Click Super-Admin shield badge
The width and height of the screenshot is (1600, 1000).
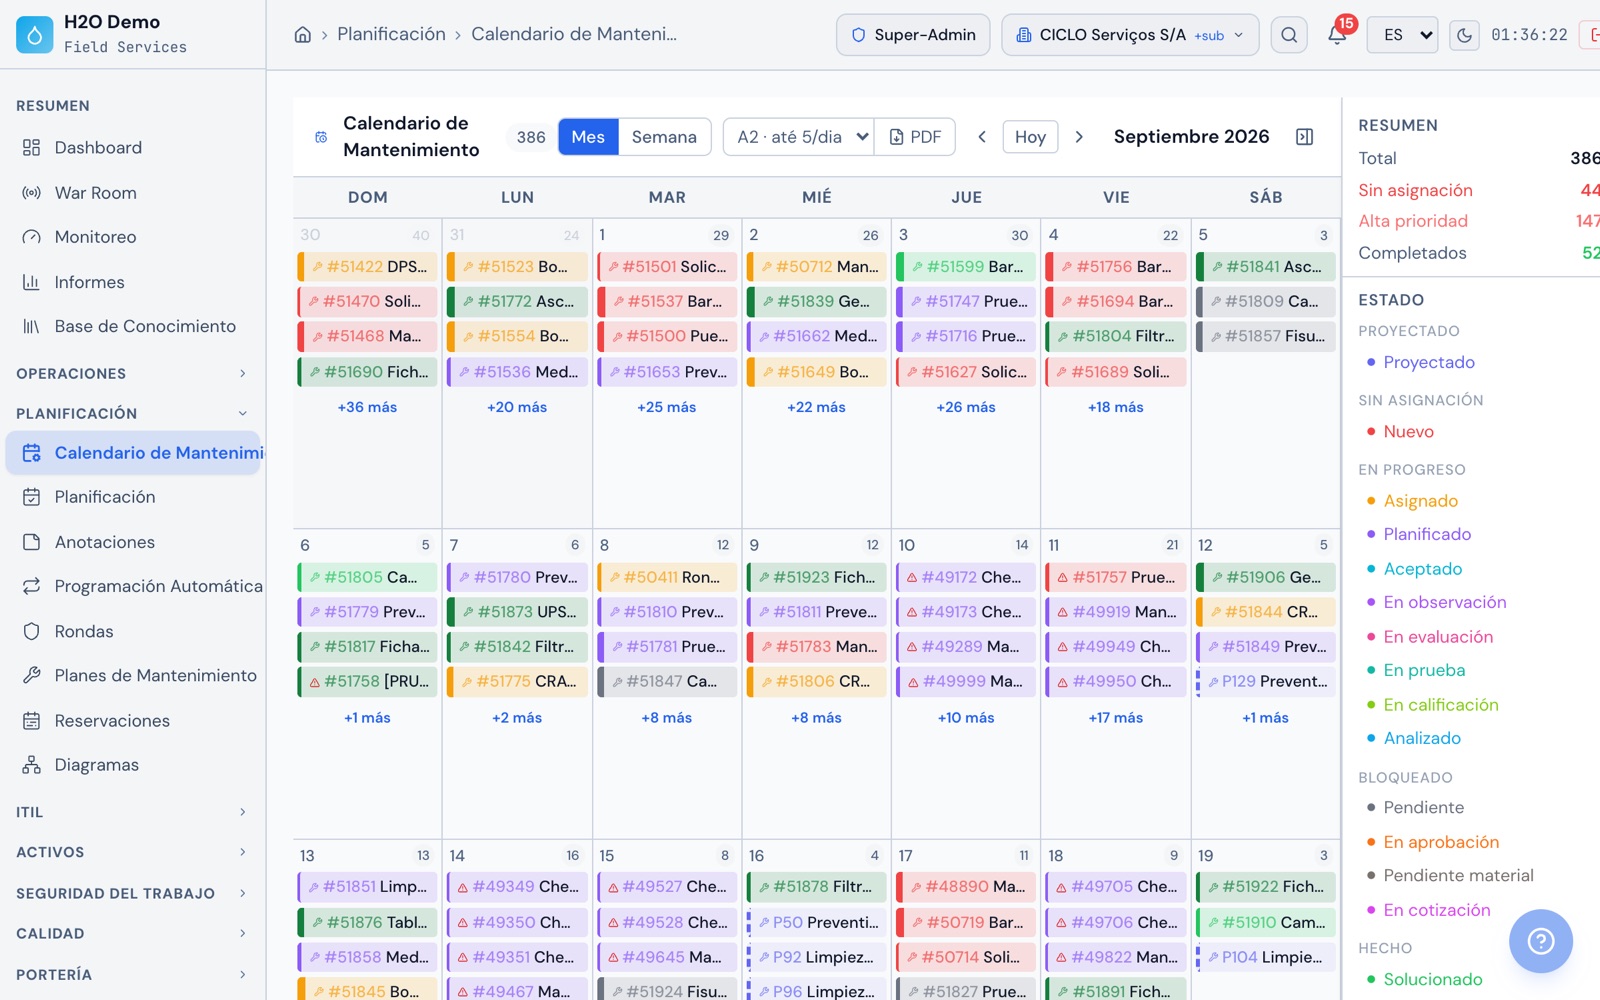[x=913, y=35]
